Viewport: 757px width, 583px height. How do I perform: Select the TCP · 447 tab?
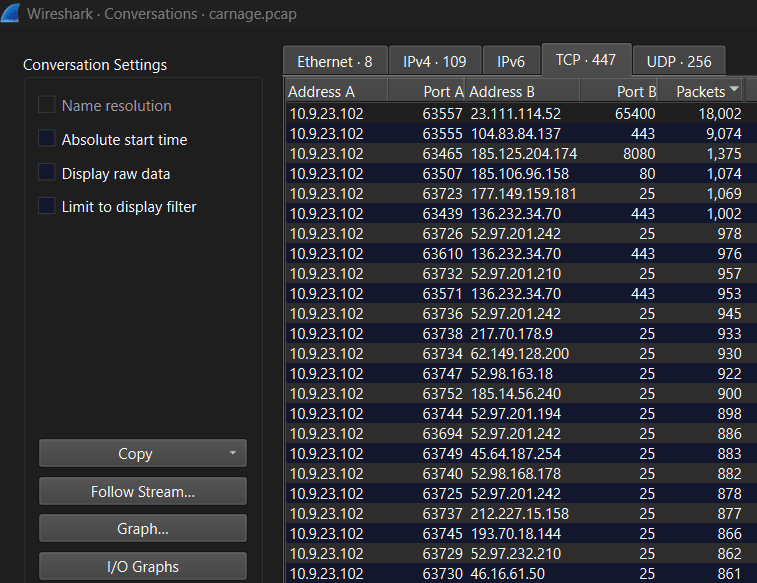(586, 59)
